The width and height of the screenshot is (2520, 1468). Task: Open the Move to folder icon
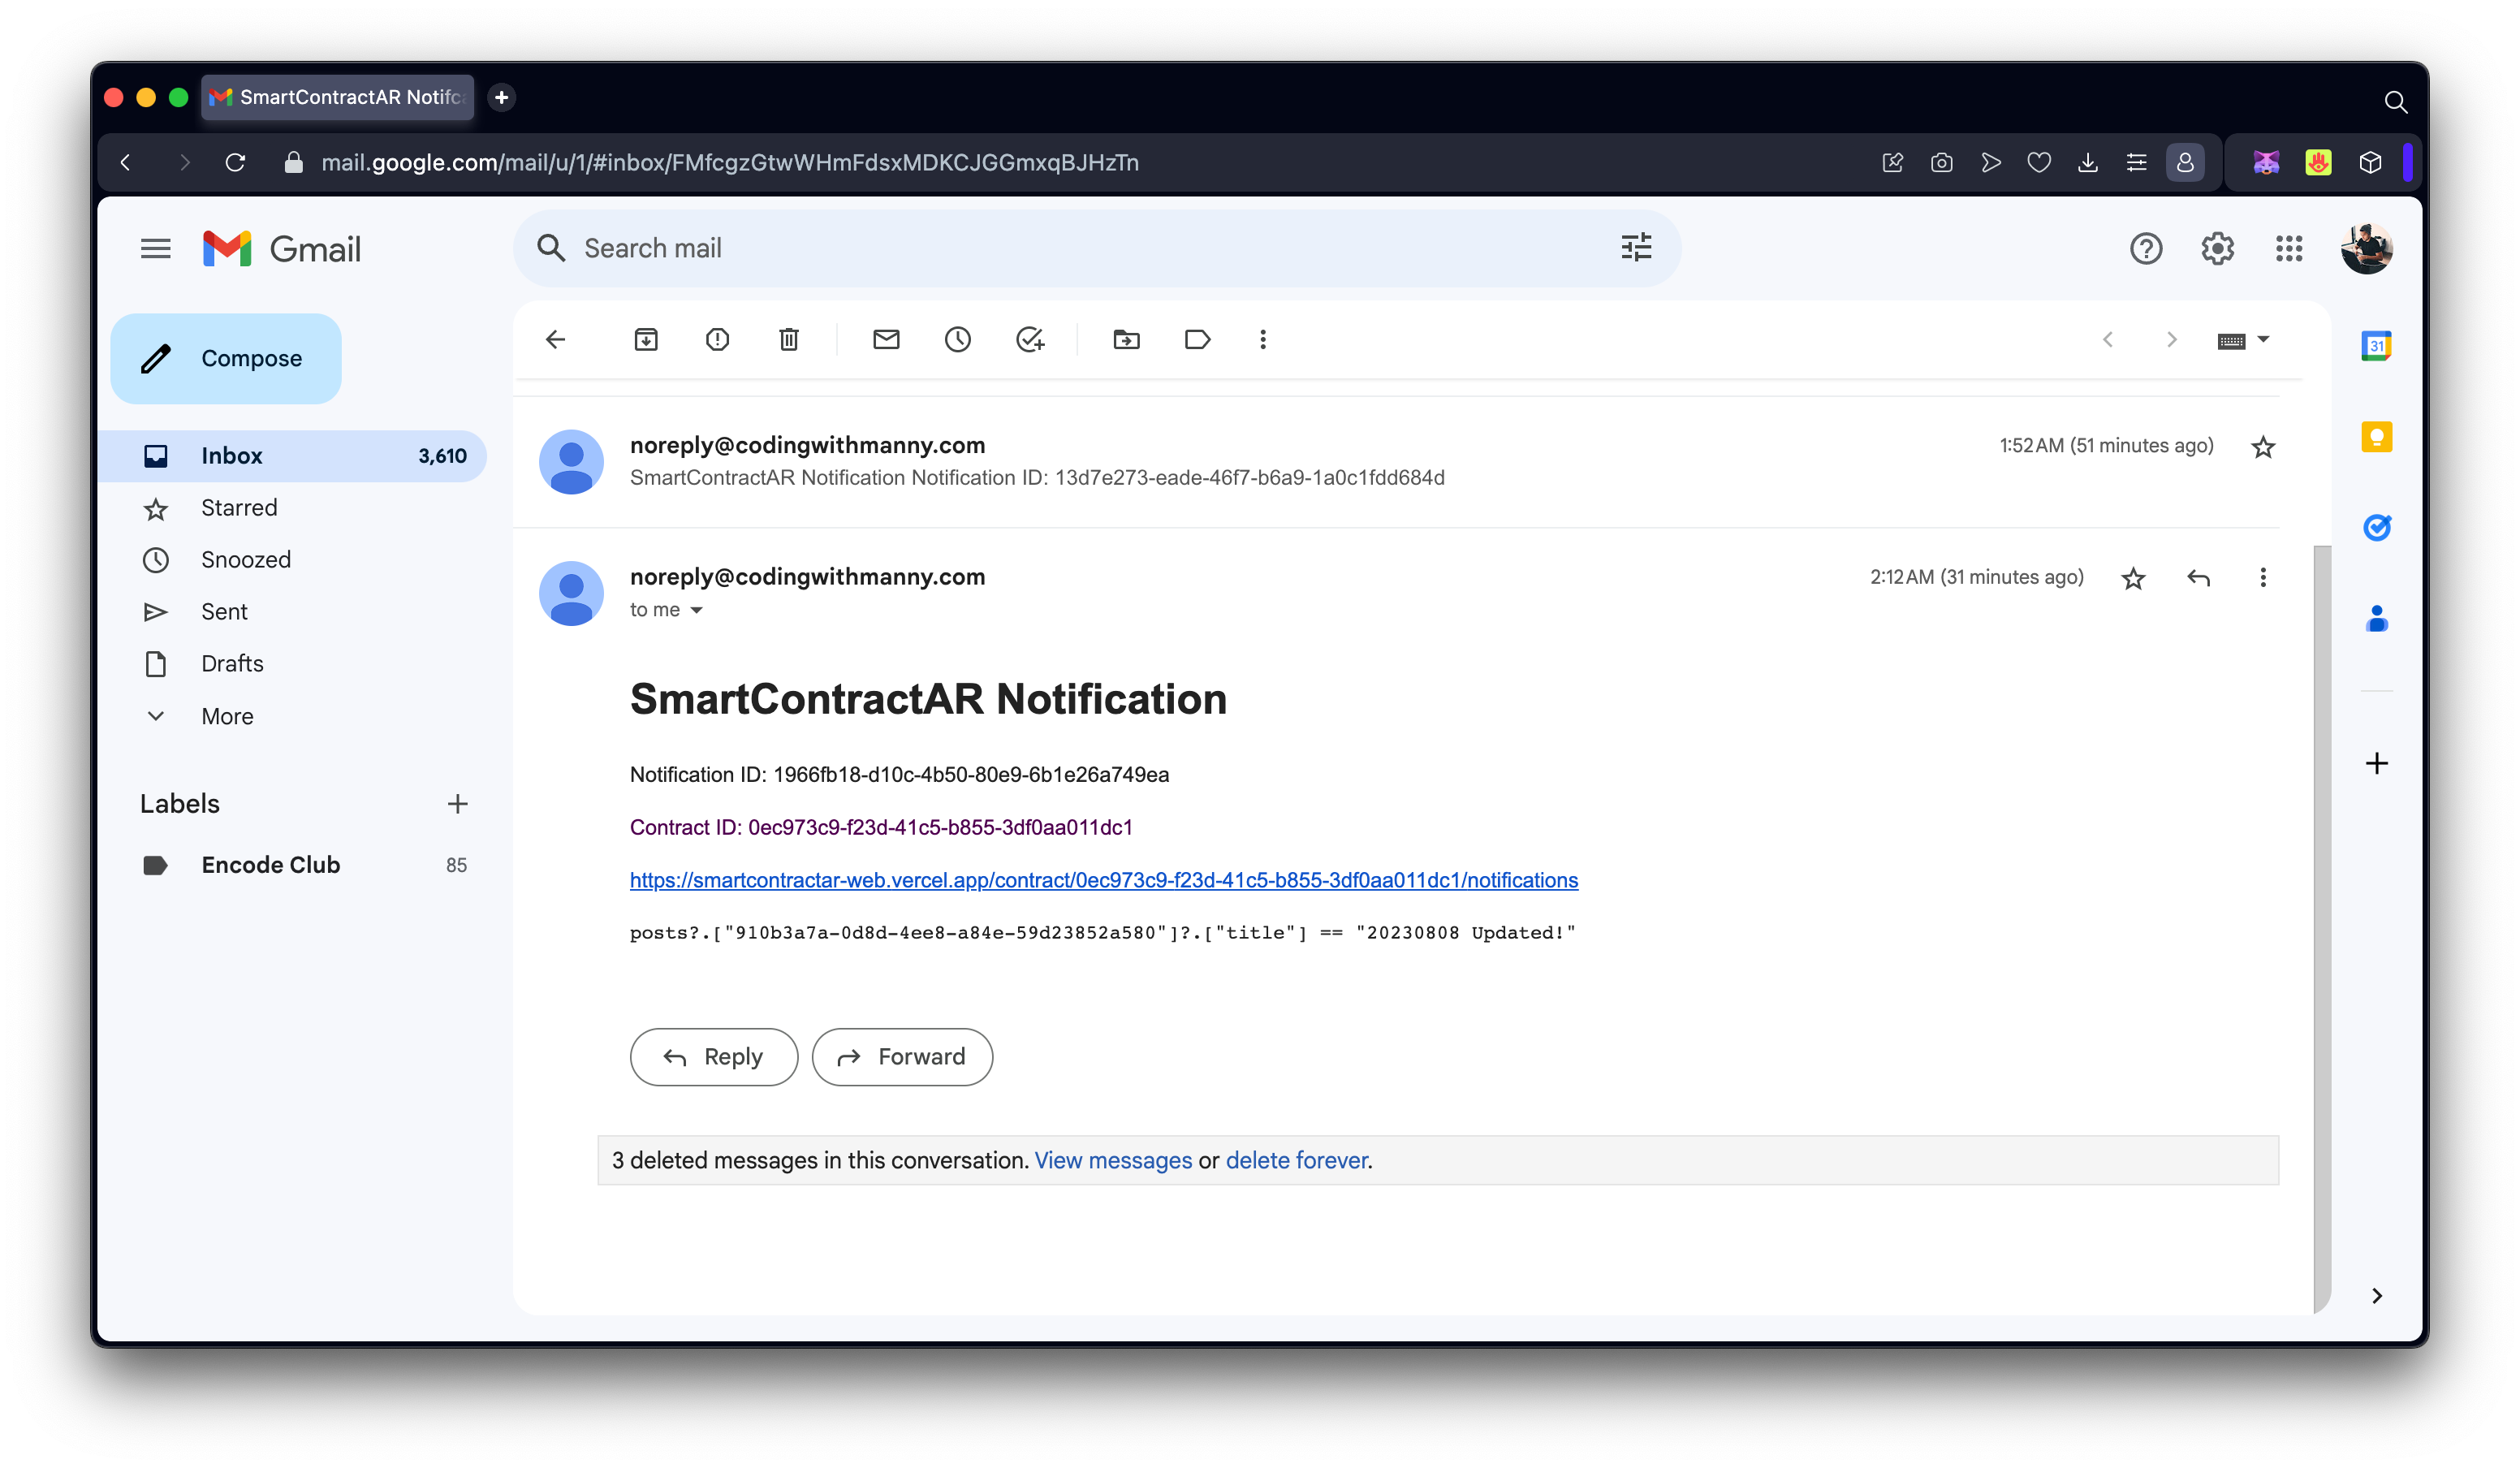(1126, 340)
